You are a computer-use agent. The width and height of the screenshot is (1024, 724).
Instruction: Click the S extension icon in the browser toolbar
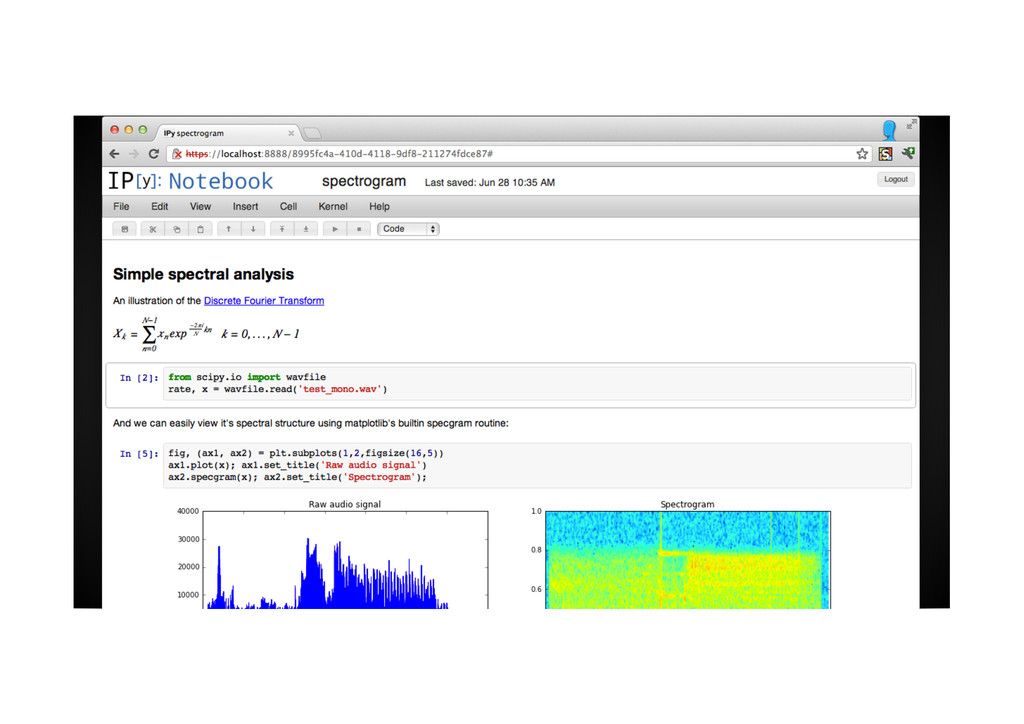(x=886, y=154)
